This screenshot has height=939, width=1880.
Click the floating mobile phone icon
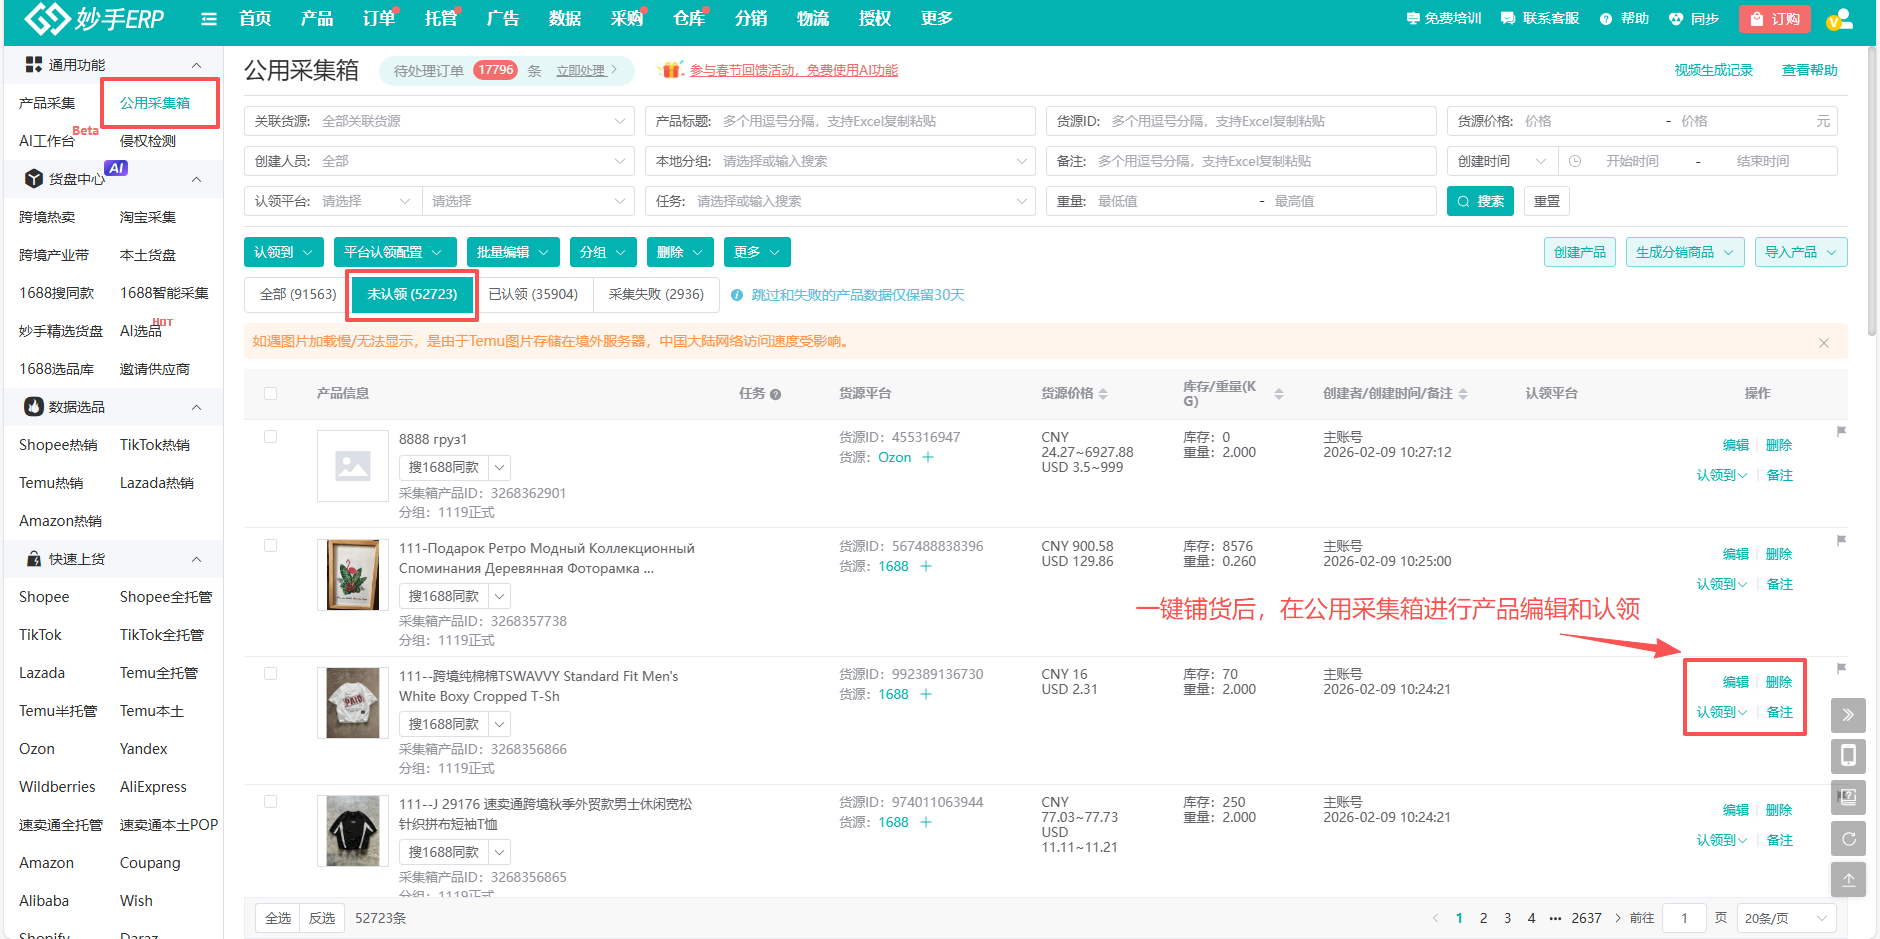1848,755
